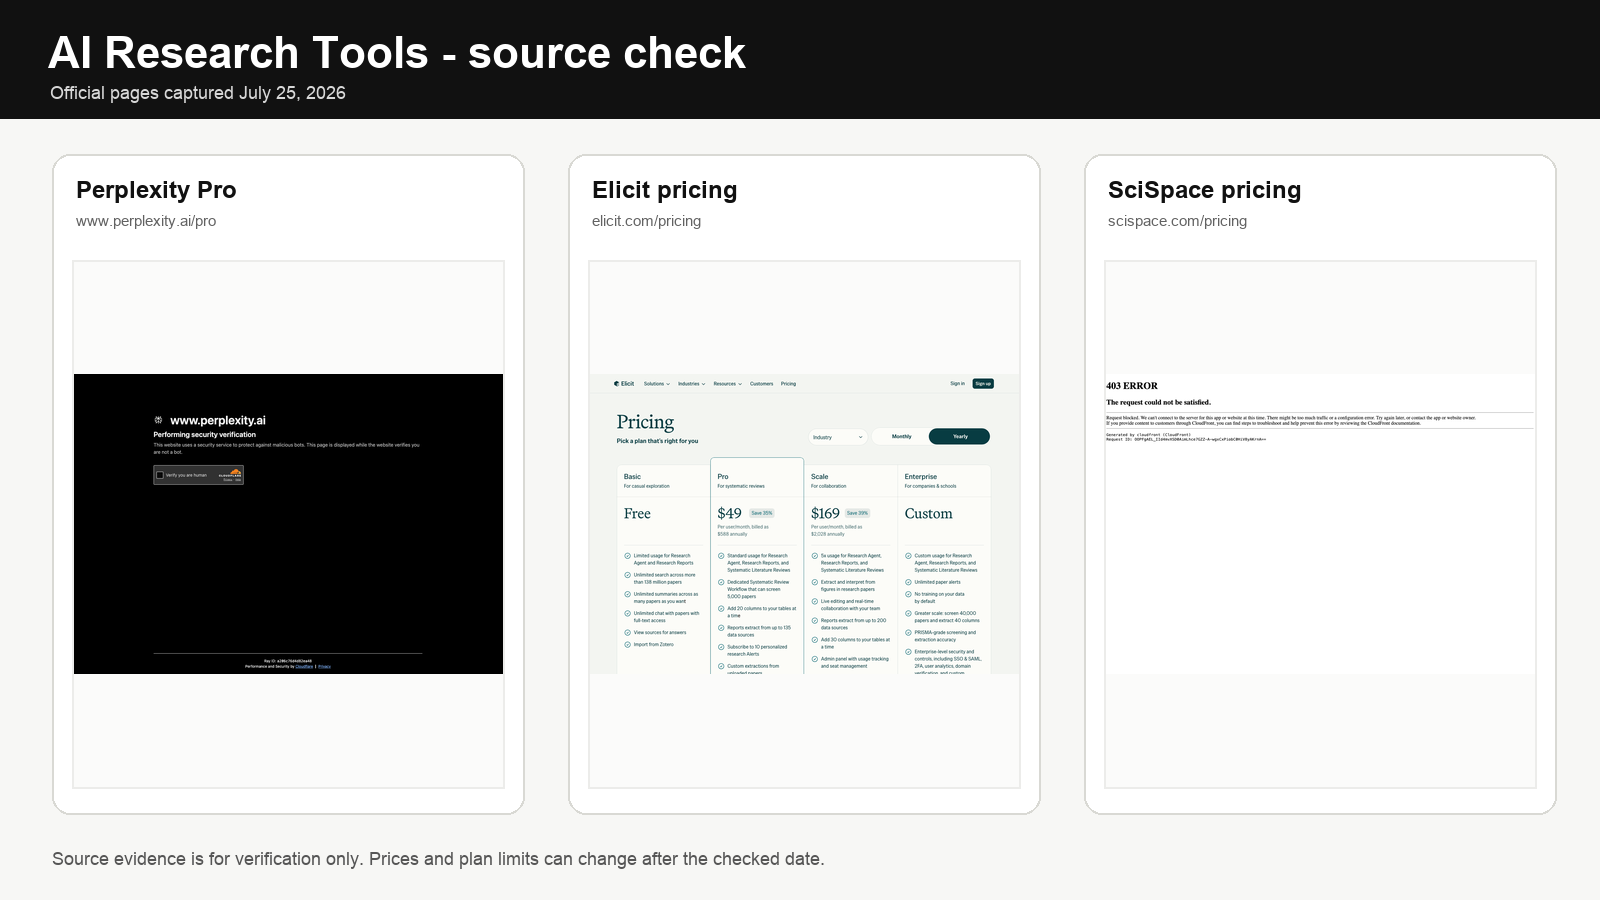Click the $169 Scale plan price

(x=825, y=513)
